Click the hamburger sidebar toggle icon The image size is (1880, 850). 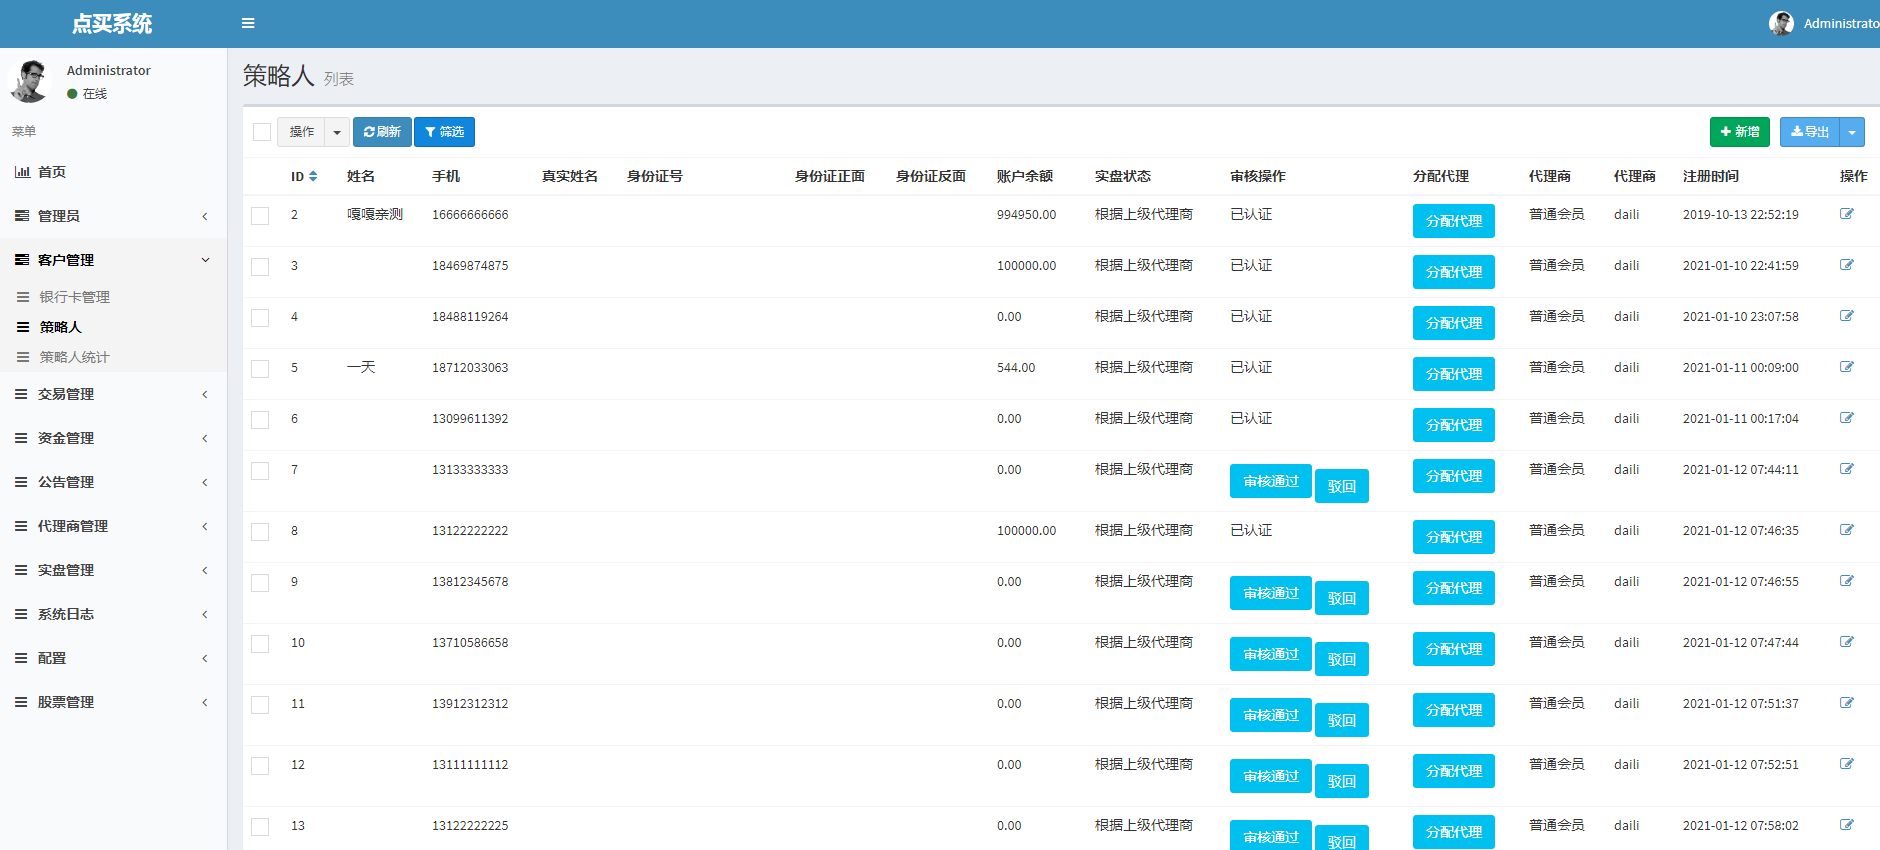(x=248, y=23)
